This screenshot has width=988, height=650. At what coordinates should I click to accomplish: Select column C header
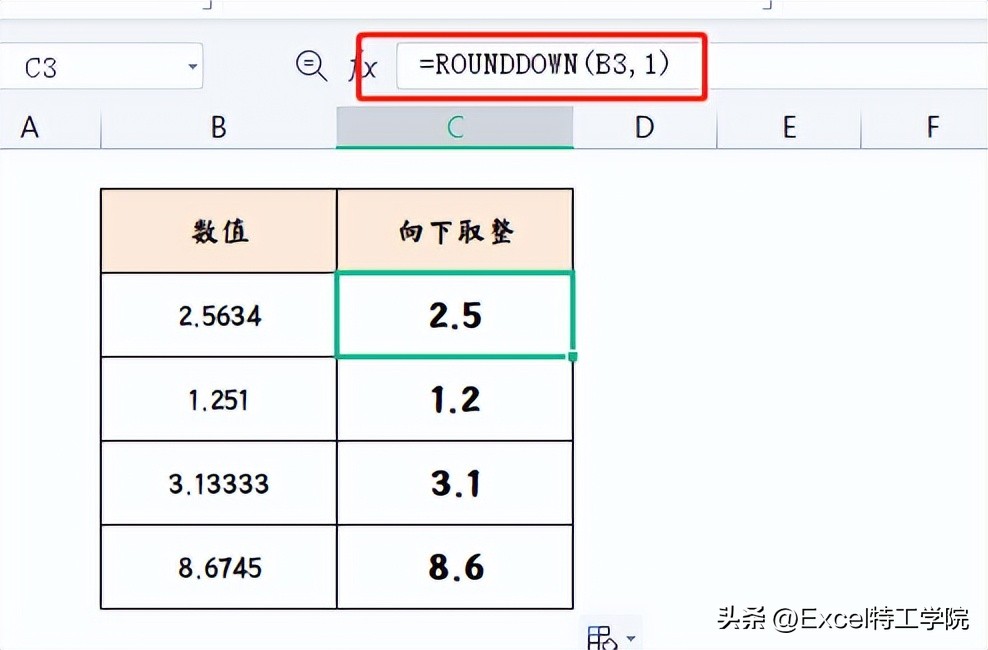(x=455, y=128)
